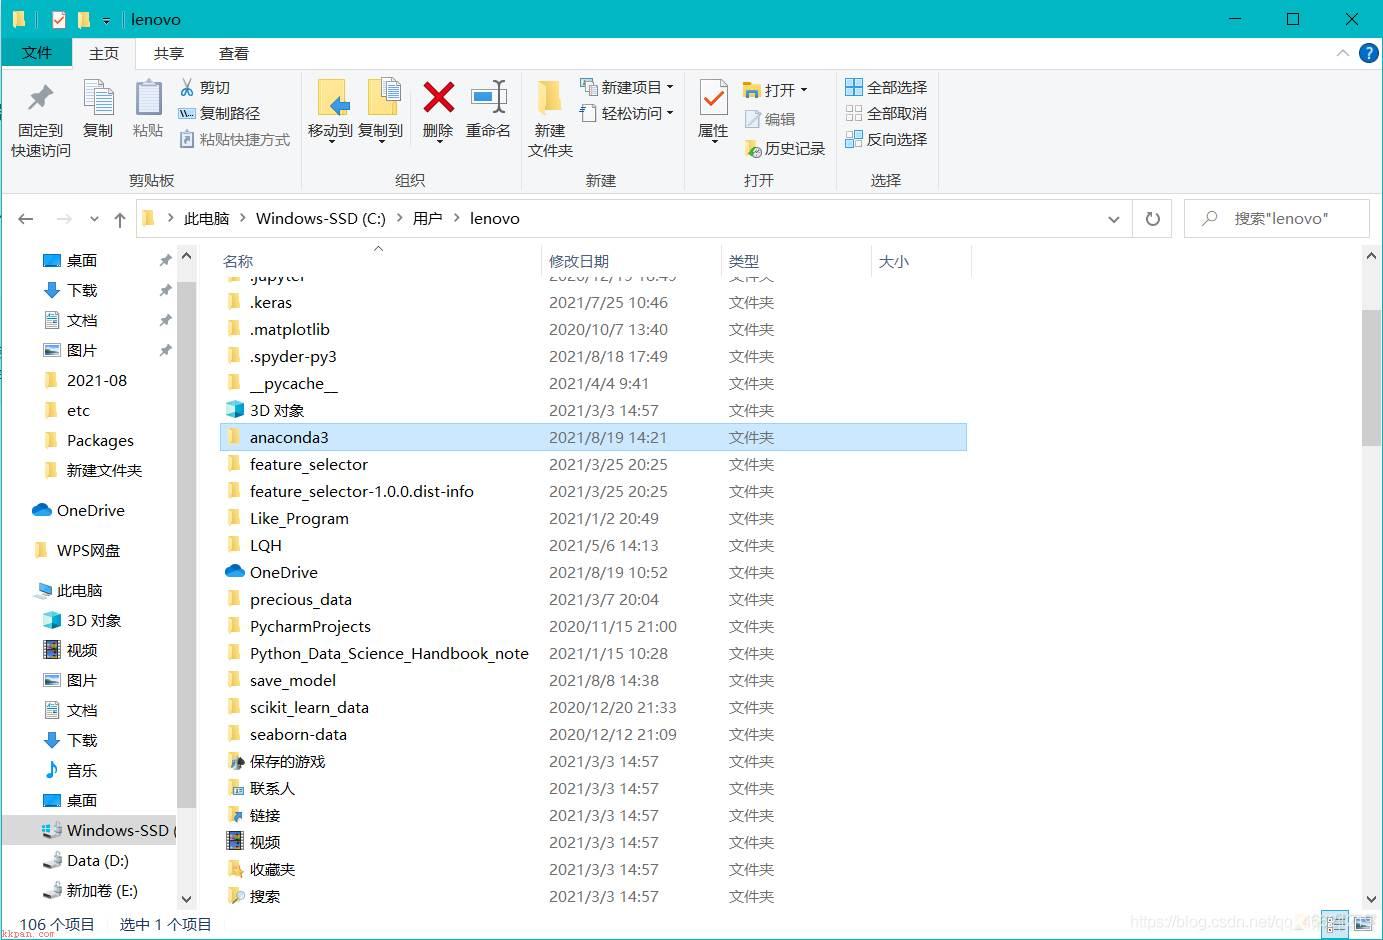The width and height of the screenshot is (1383, 940).
Task: Sort by Date Modified (修改日期) column
Action: coord(579,261)
